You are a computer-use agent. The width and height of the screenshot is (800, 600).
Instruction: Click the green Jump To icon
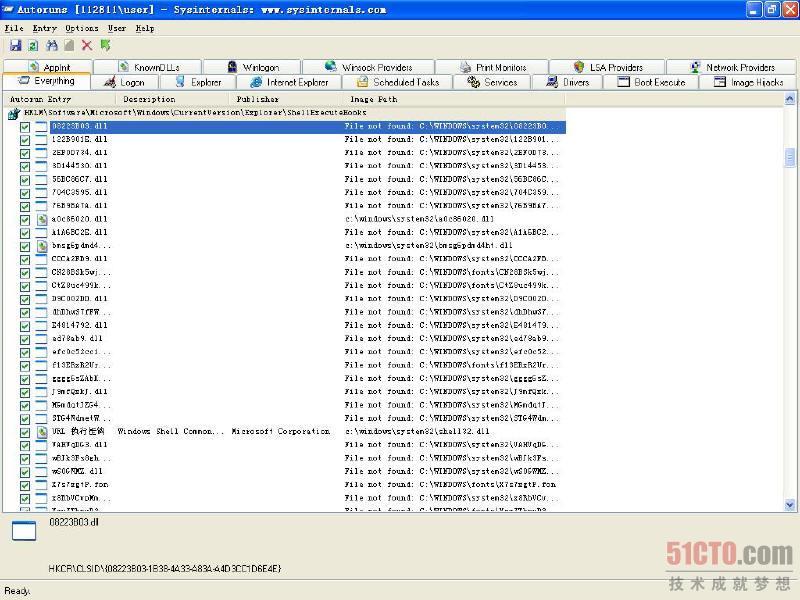[105, 46]
